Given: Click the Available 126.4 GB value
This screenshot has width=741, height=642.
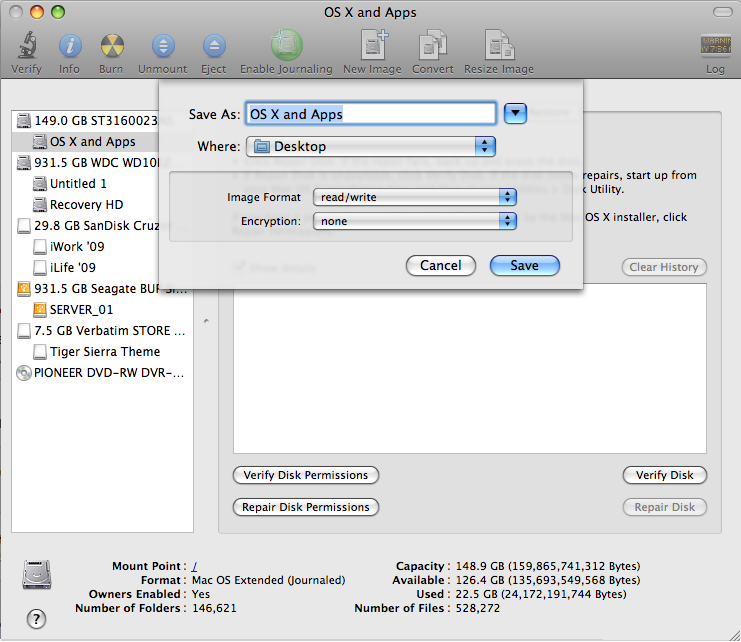Looking at the screenshot, I should click(x=548, y=580).
